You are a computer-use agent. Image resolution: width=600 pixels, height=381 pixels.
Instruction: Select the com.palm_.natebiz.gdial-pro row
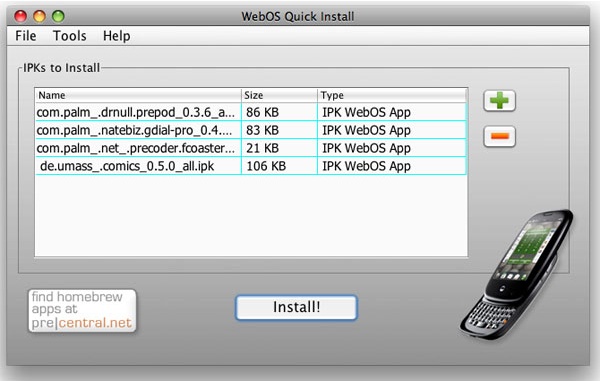coord(251,130)
